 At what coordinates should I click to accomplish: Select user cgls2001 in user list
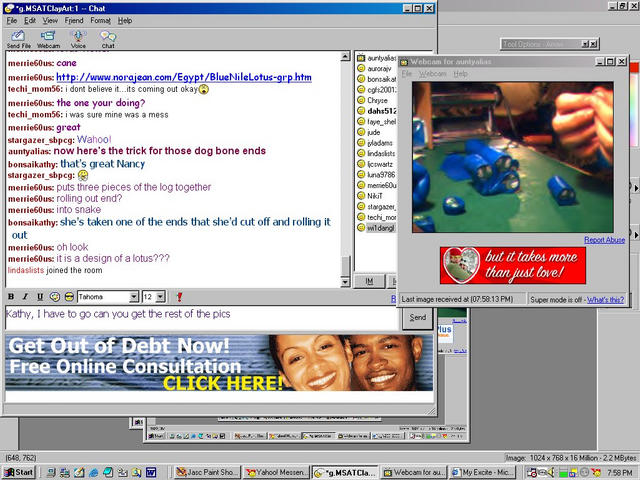coord(376,90)
